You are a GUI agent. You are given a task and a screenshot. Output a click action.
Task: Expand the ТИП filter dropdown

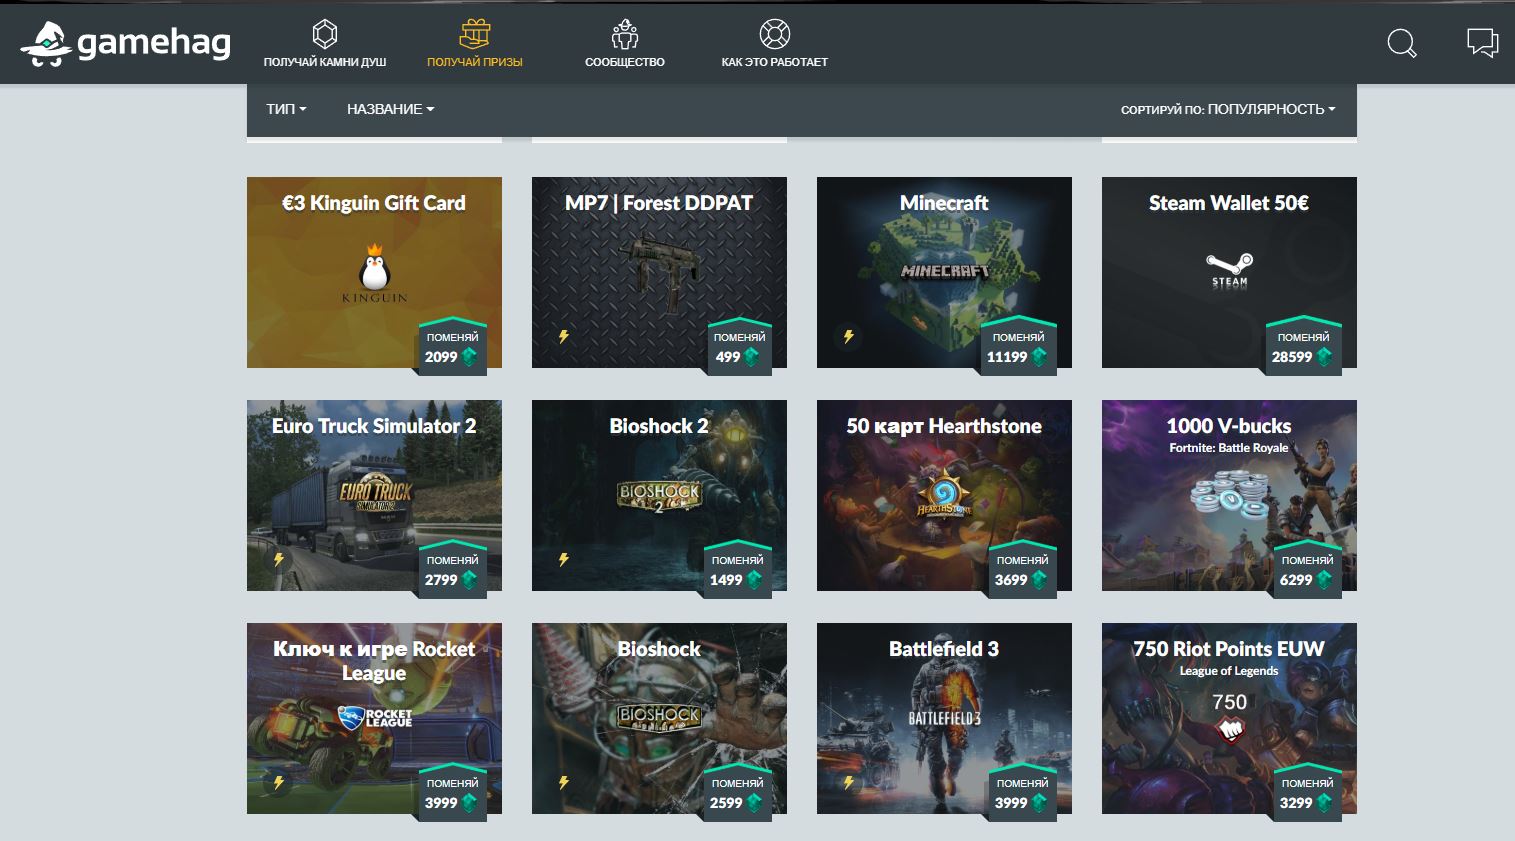tap(287, 109)
